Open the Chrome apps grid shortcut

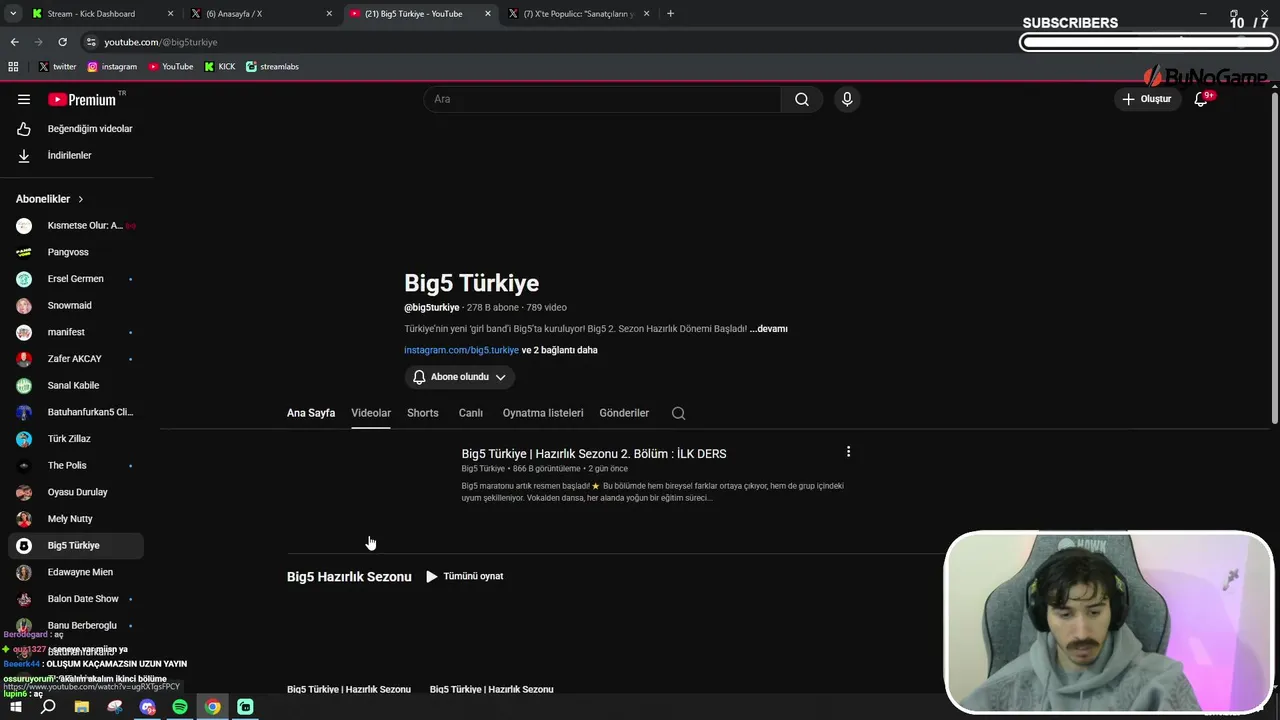[x=13, y=67]
